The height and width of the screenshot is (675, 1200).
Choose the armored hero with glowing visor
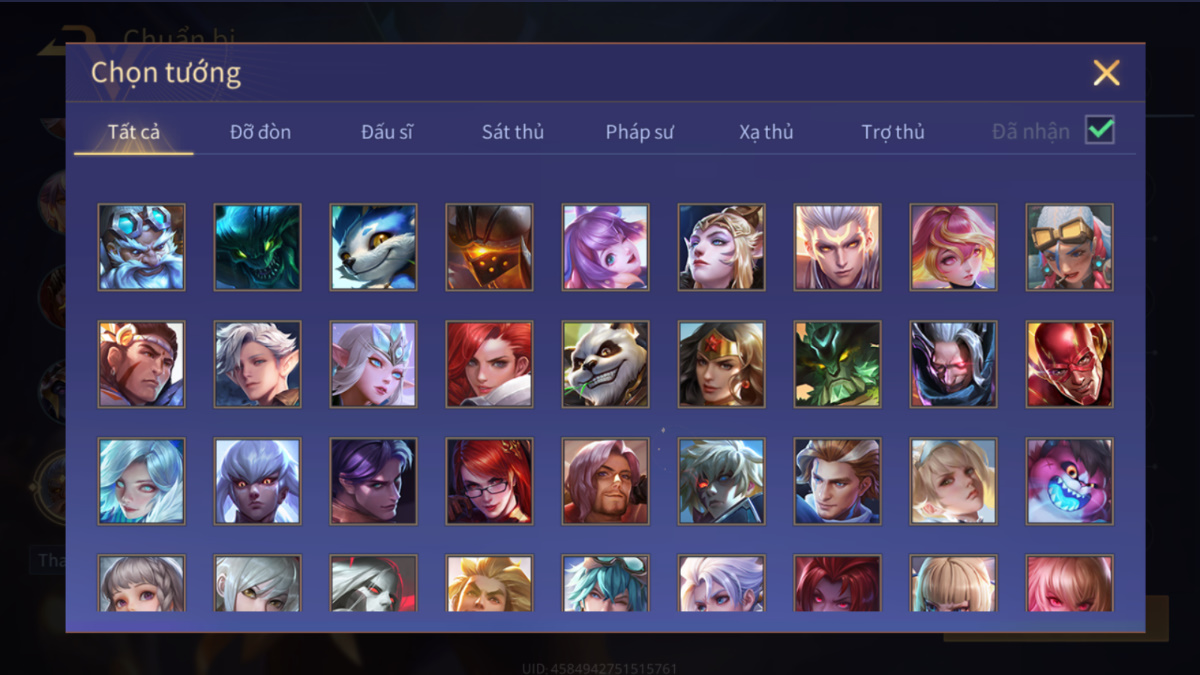pyautogui.click(x=489, y=247)
